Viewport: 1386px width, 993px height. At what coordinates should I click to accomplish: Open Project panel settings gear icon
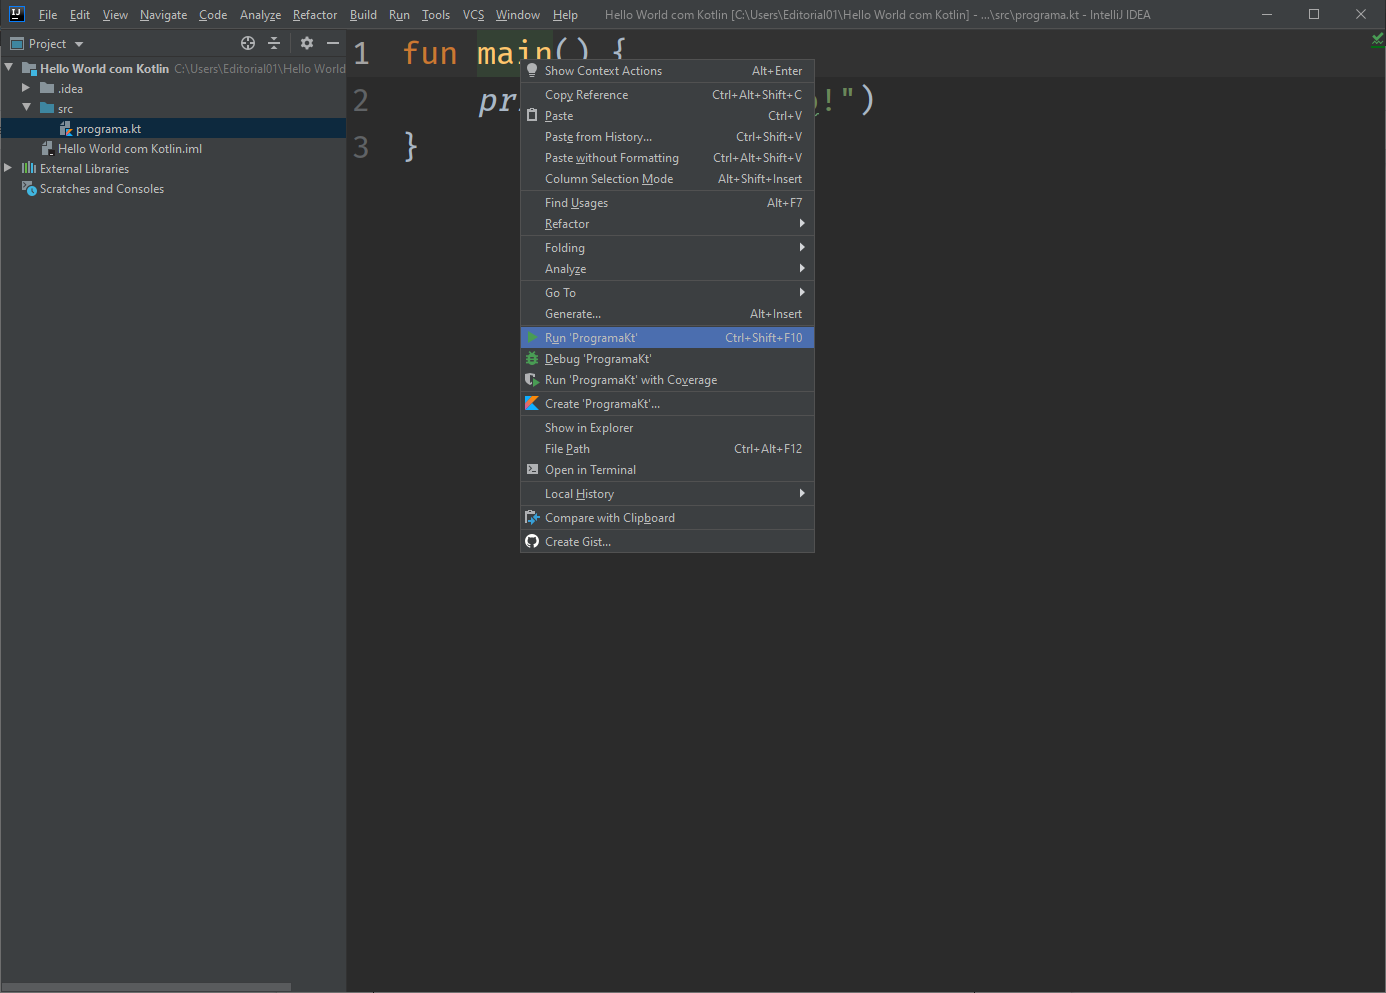click(307, 43)
